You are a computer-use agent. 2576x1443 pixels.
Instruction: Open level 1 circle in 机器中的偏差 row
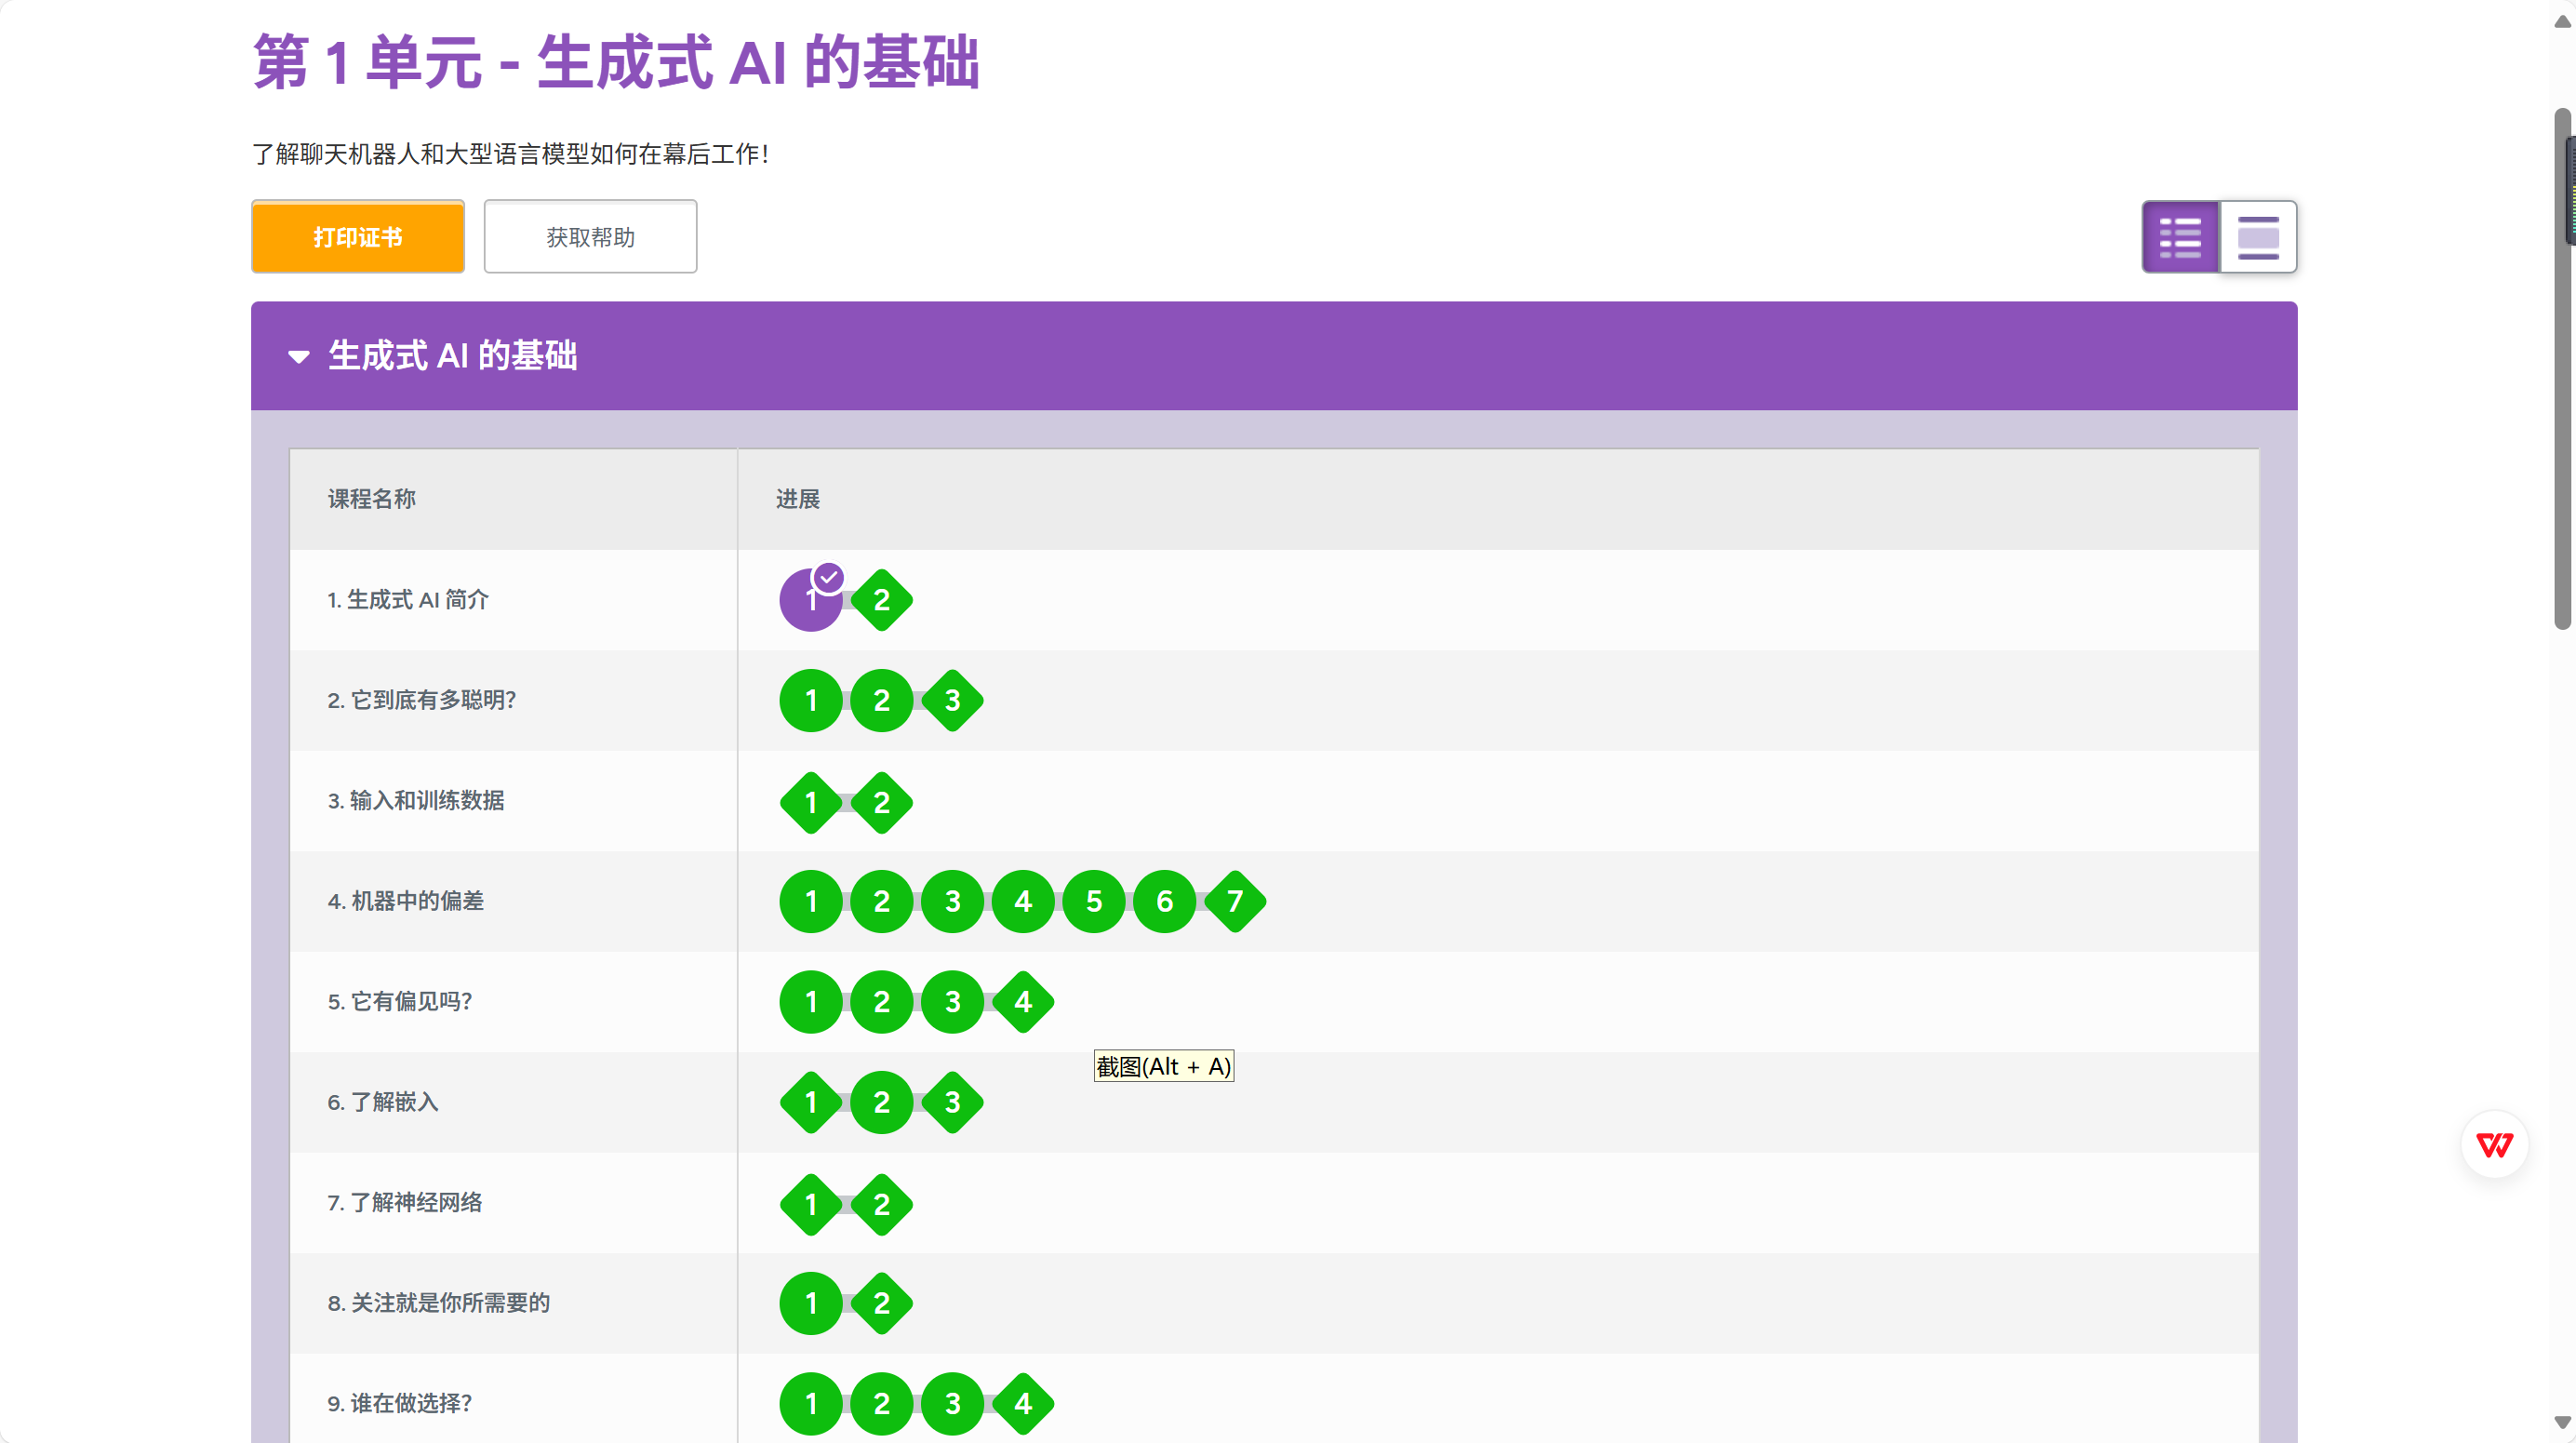pyautogui.click(x=811, y=901)
